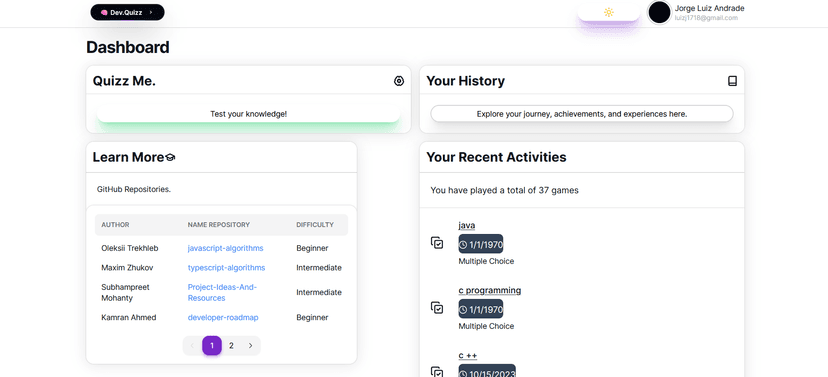Click the Your History book icon
Viewport: 828px width, 377px height.
point(732,81)
